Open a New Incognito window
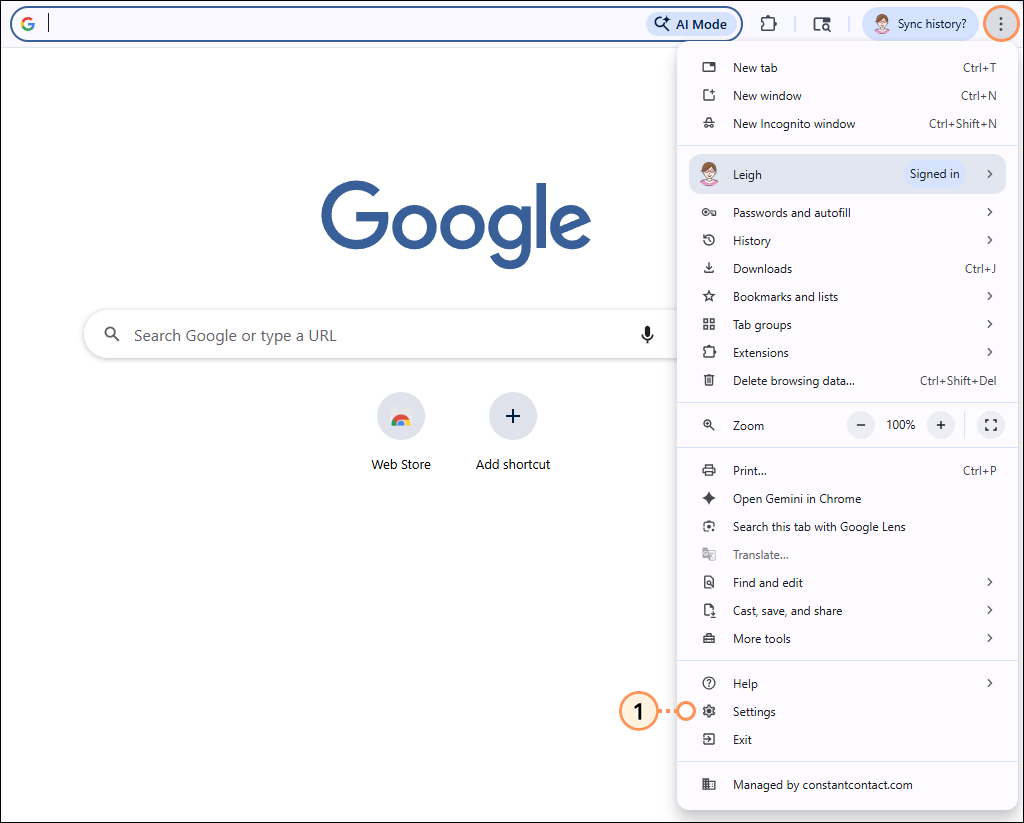The width and height of the screenshot is (1024, 823). tap(794, 123)
